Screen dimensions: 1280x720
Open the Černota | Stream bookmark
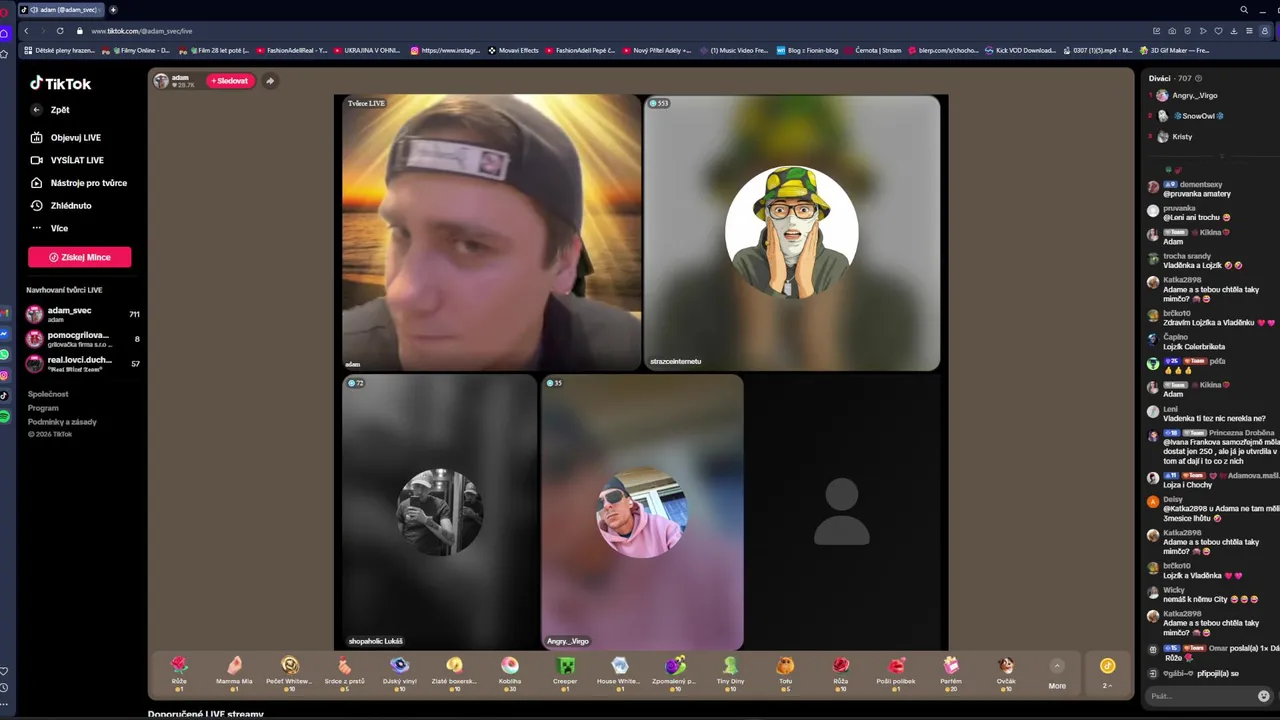coord(872,50)
